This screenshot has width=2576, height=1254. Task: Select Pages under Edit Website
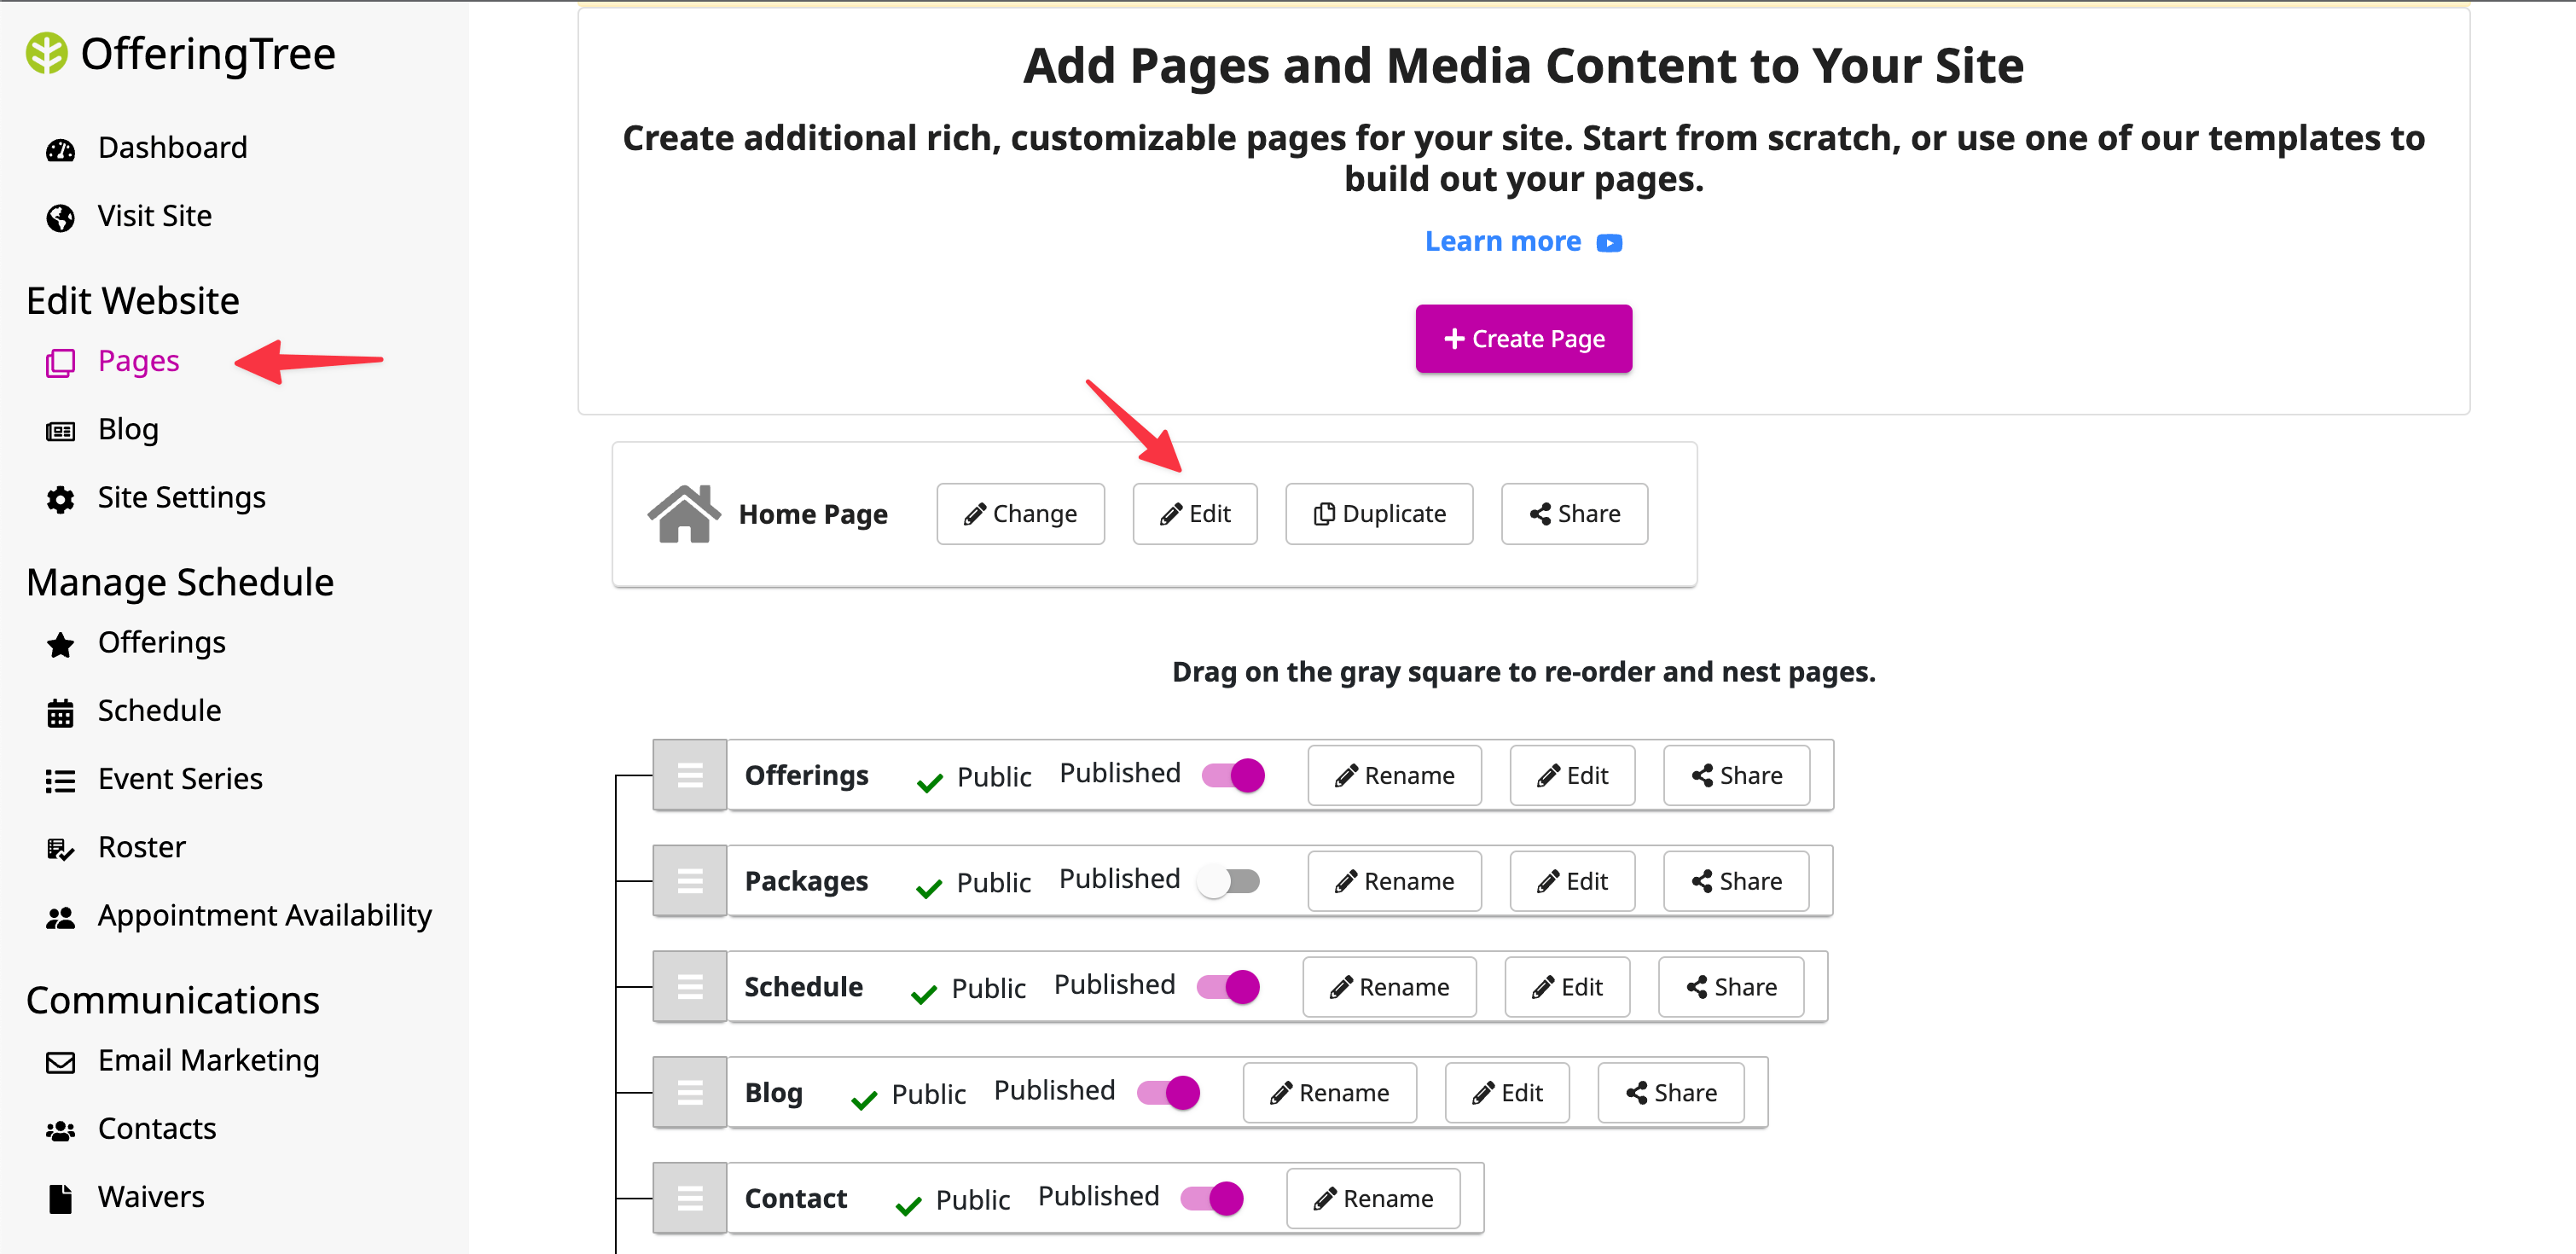click(x=138, y=361)
